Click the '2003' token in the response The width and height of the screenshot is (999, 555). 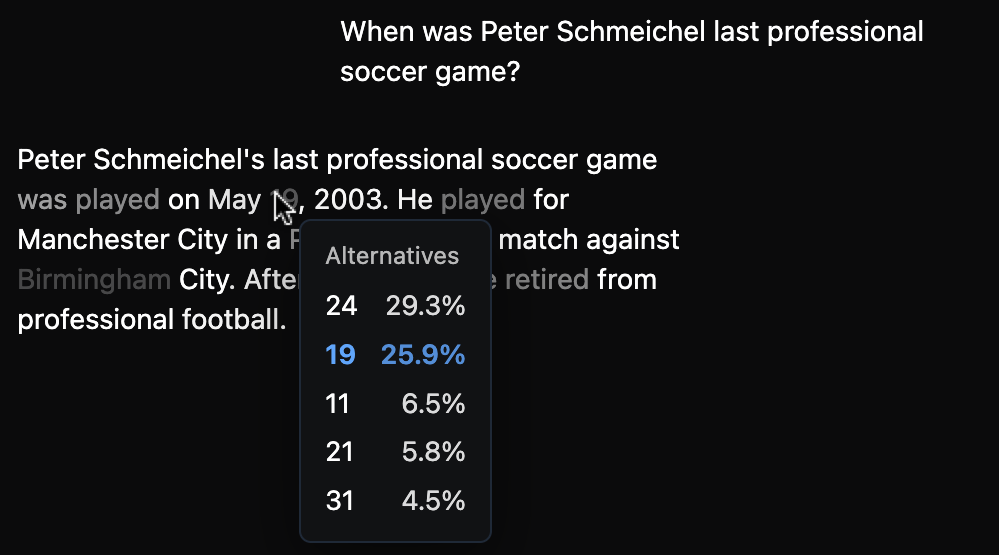point(348,200)
